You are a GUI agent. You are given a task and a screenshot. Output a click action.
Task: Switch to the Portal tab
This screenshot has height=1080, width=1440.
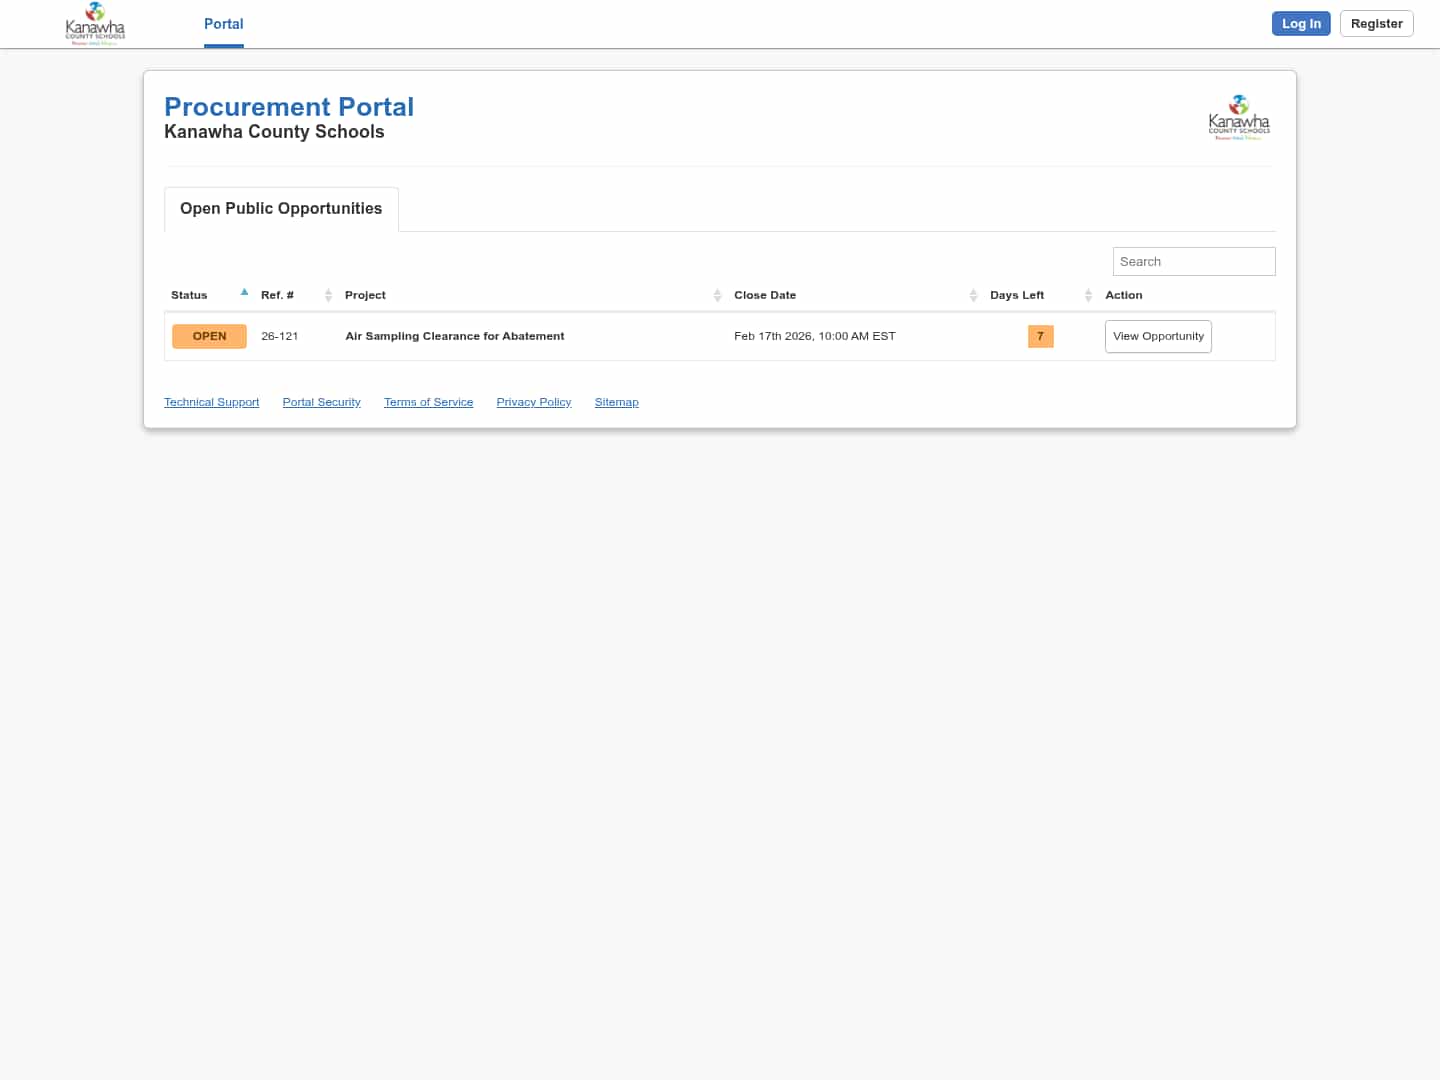coord(223,24)
